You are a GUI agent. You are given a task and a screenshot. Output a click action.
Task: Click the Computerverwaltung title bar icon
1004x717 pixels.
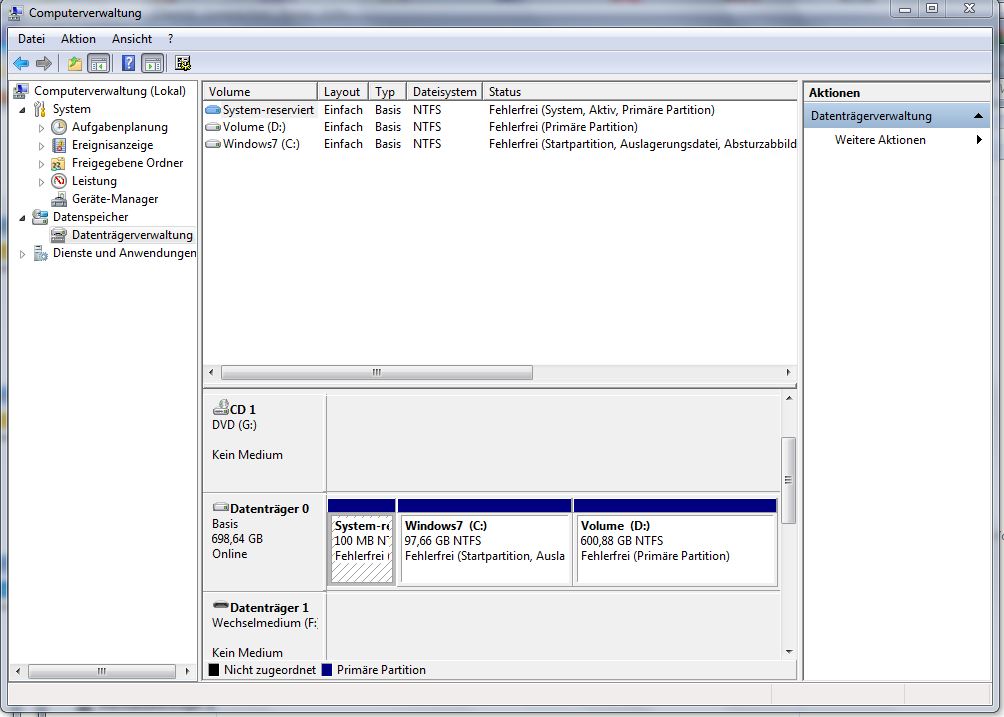[x=16, y=12]
